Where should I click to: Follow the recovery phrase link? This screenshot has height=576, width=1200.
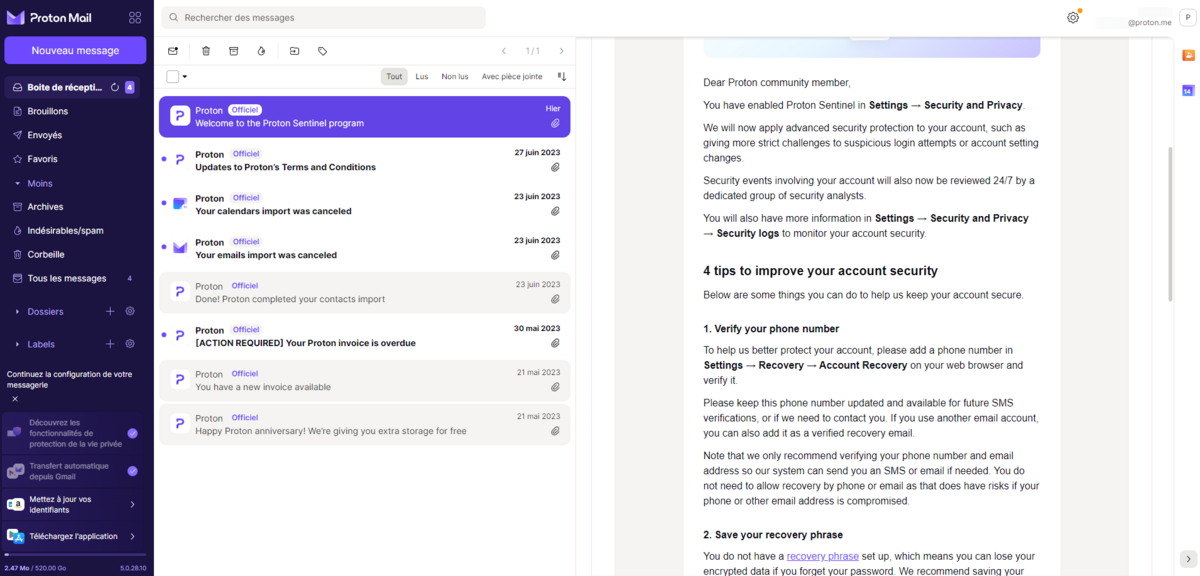point(822,556)
